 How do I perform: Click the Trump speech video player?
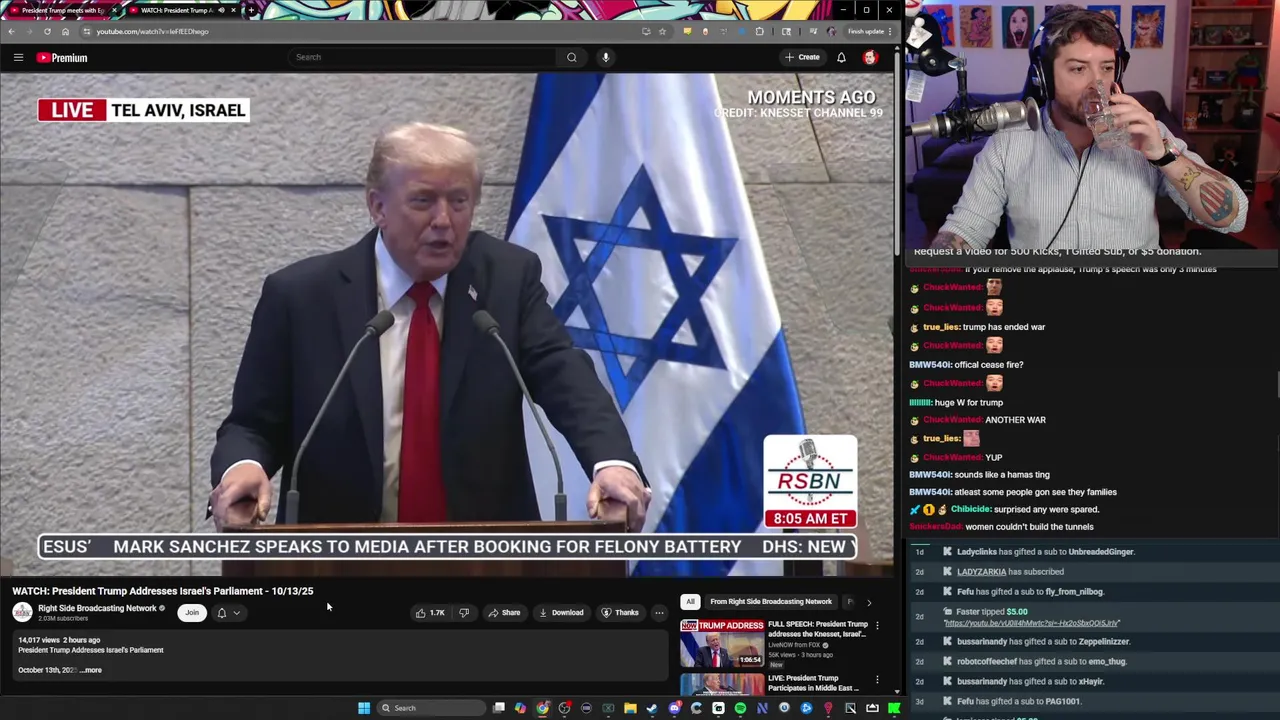(x=448, y=325)
